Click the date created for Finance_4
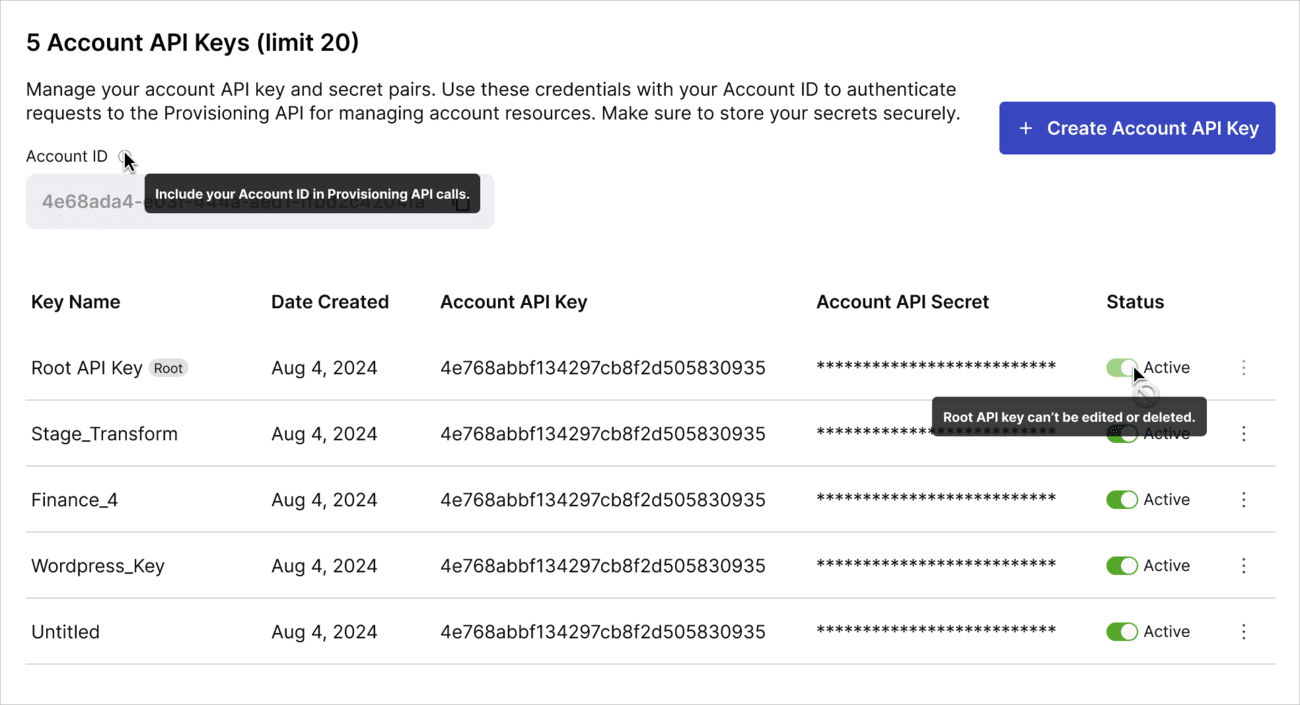This screenshot has height=705, width=1300. pos(324,500)
